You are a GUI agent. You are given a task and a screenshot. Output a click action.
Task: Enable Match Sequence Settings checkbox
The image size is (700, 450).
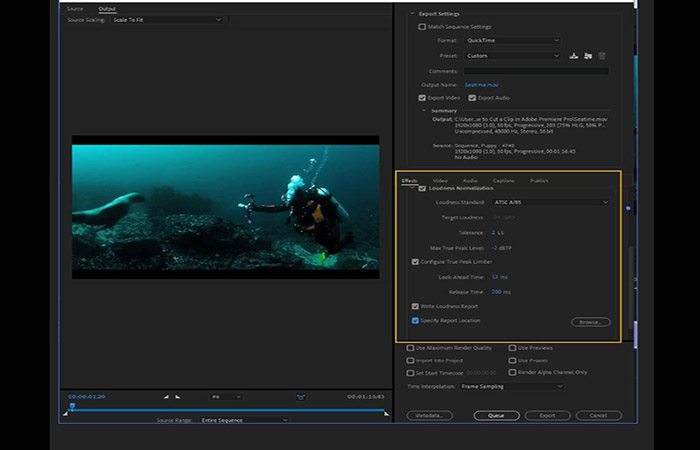(x=422, y=27)
